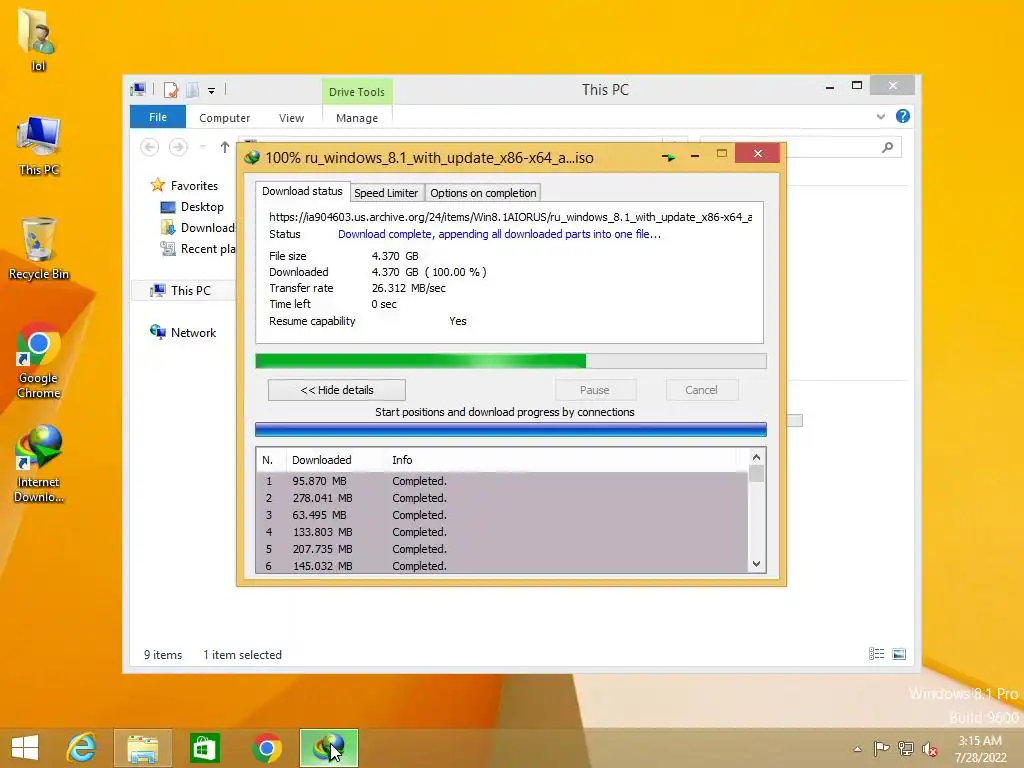Image resolution: width=1024 pixels, height=768 pixels.
Task: Open the Action Center flag tray icon
Action: pyautogui.click(x=881, y=749)
